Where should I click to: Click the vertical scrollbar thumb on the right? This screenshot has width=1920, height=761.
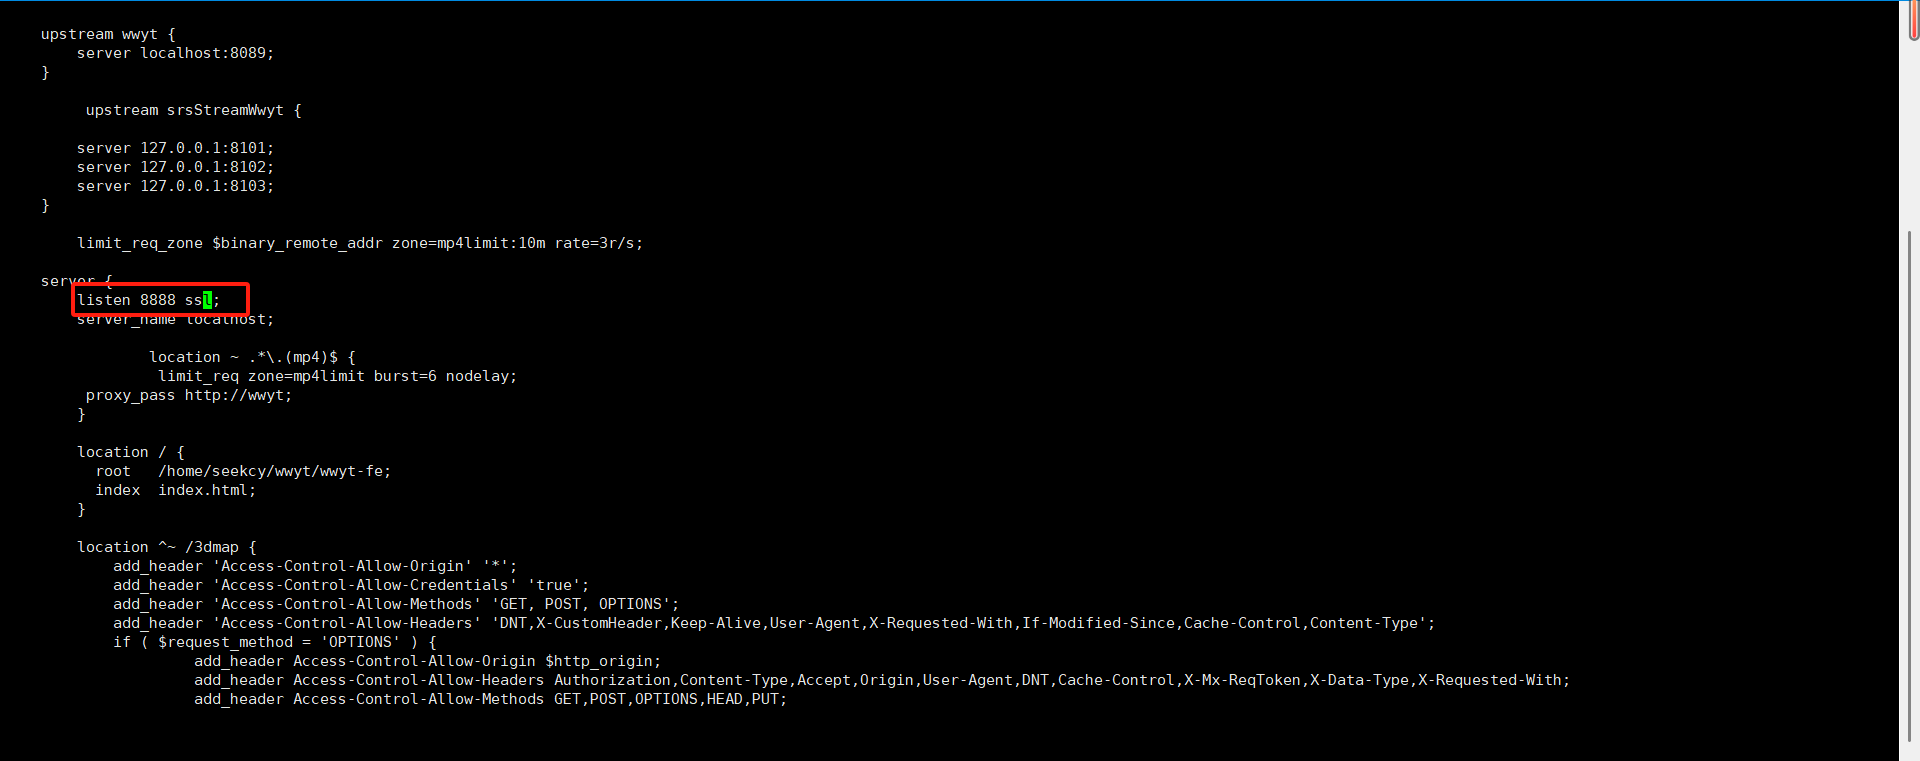1910,485
